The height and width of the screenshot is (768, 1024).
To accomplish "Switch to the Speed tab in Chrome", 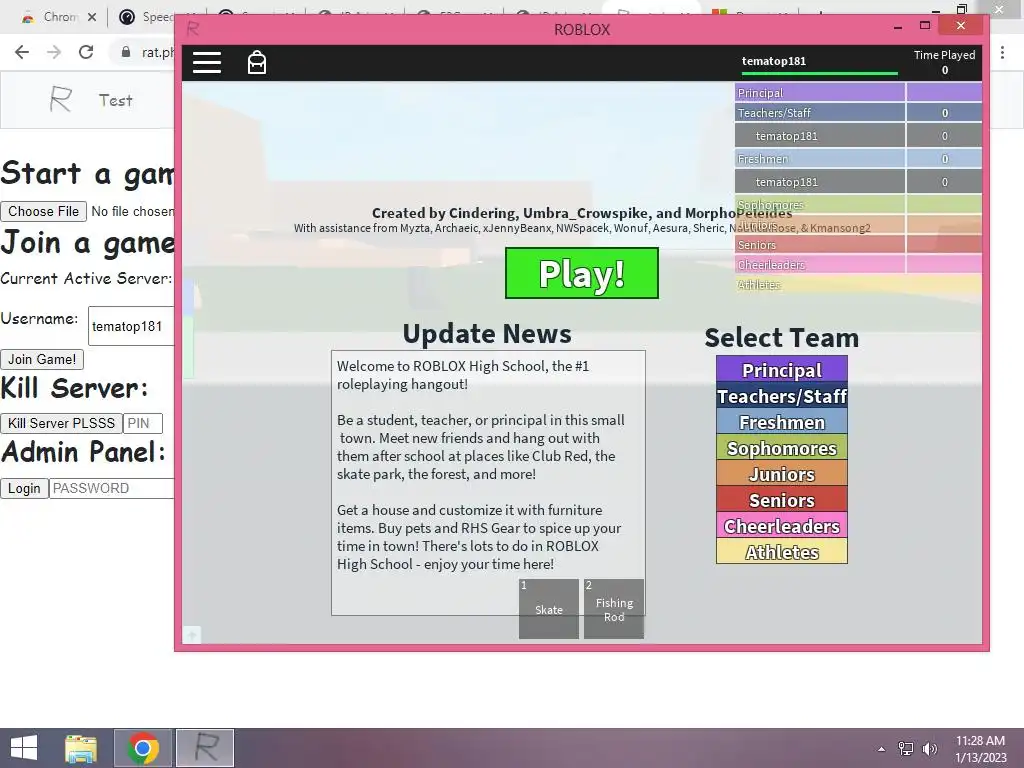I will coord(146,17).
